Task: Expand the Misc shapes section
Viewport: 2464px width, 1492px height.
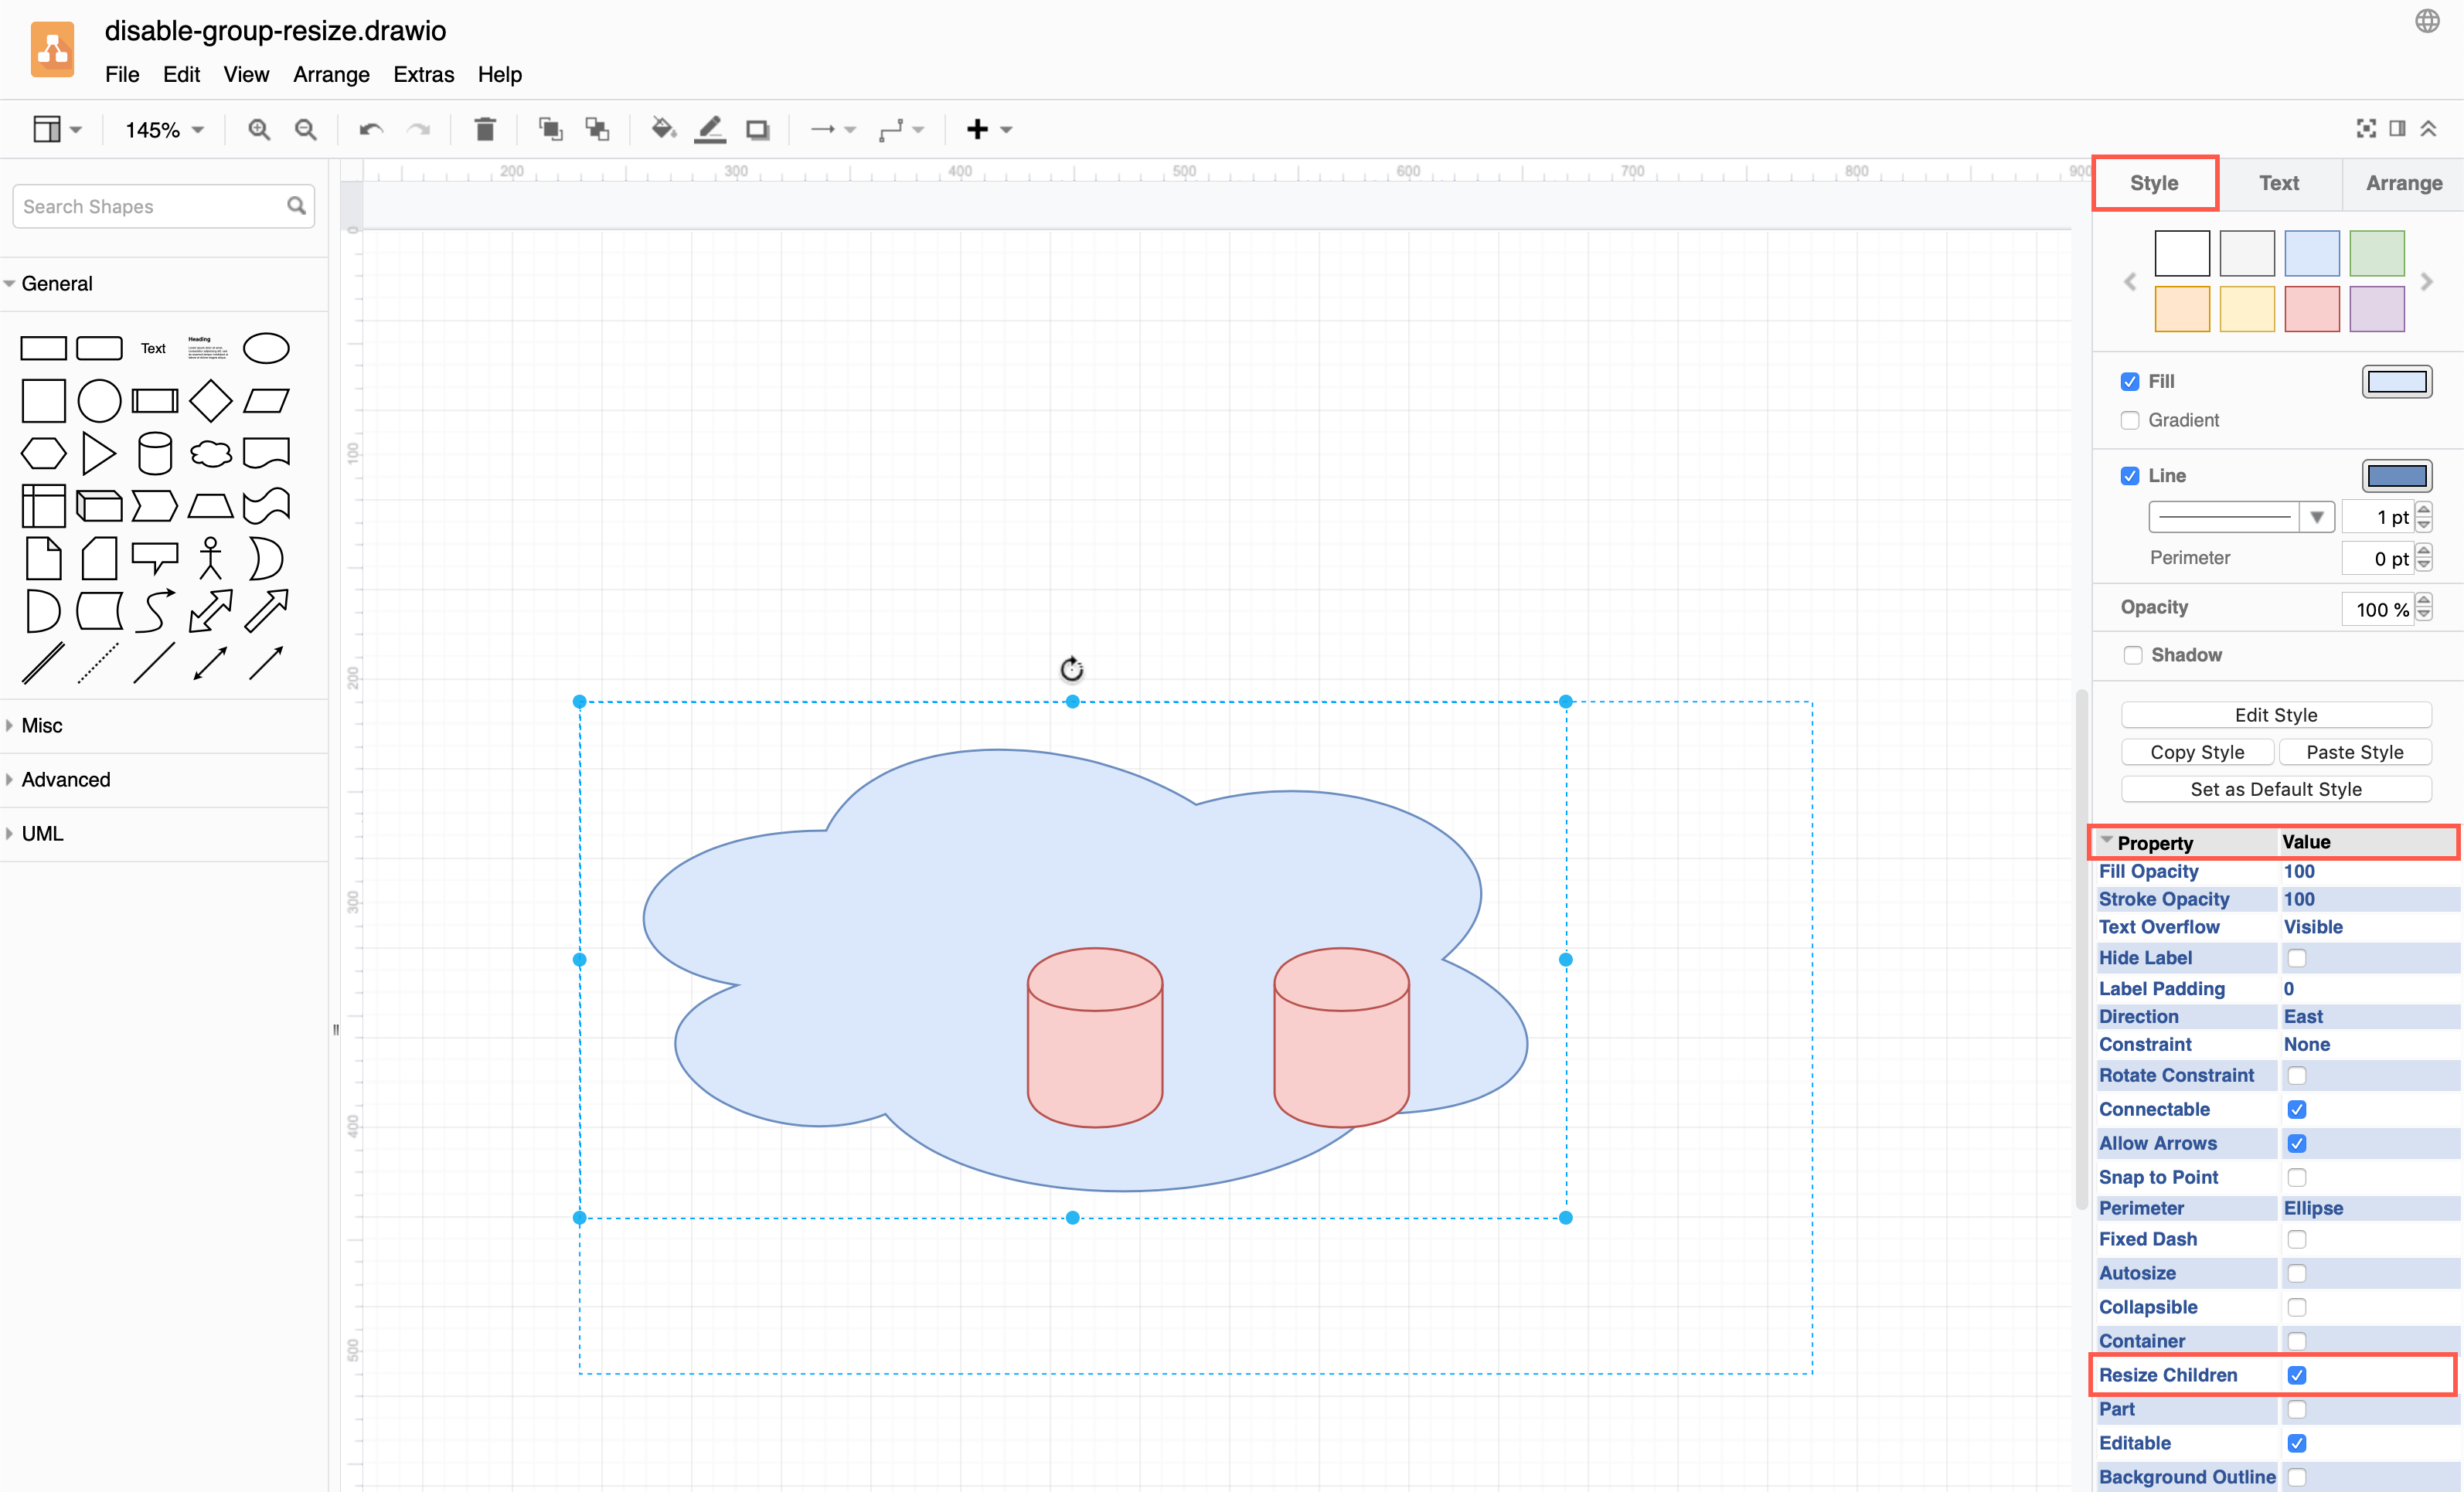Action: coord(41,725)
